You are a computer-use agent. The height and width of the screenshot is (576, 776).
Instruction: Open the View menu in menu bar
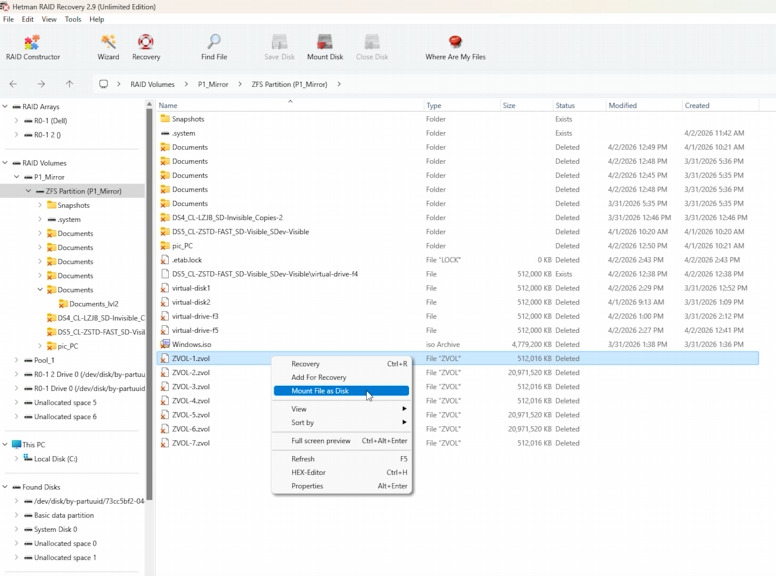point(49,19)
